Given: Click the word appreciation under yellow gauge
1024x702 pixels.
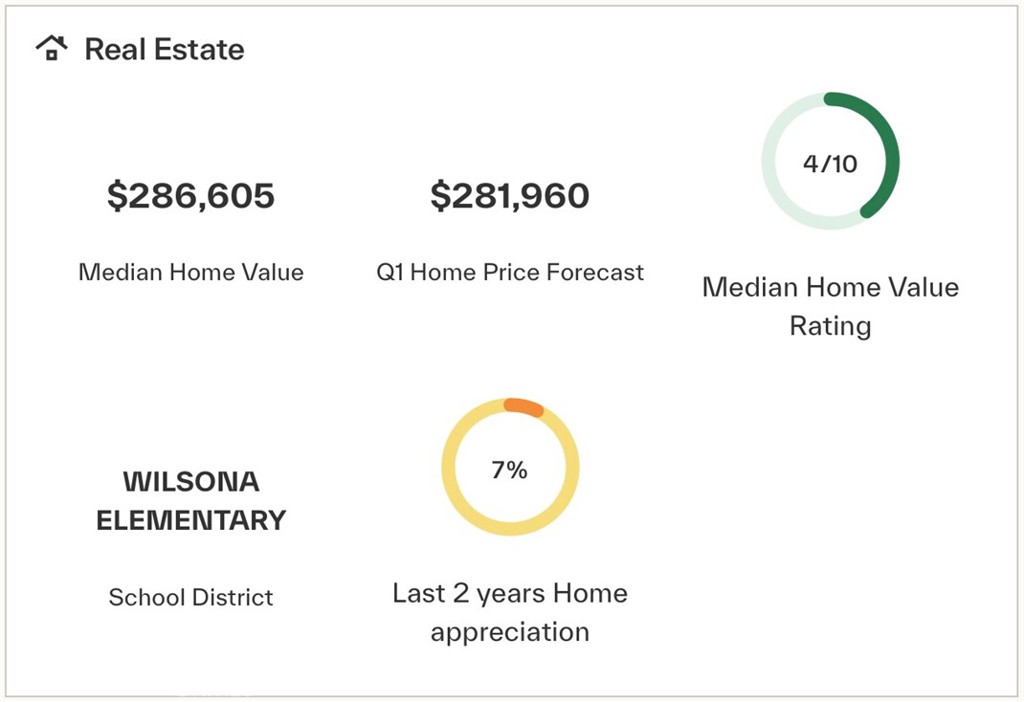Looking at the screenshot, I should click(510, 632).
